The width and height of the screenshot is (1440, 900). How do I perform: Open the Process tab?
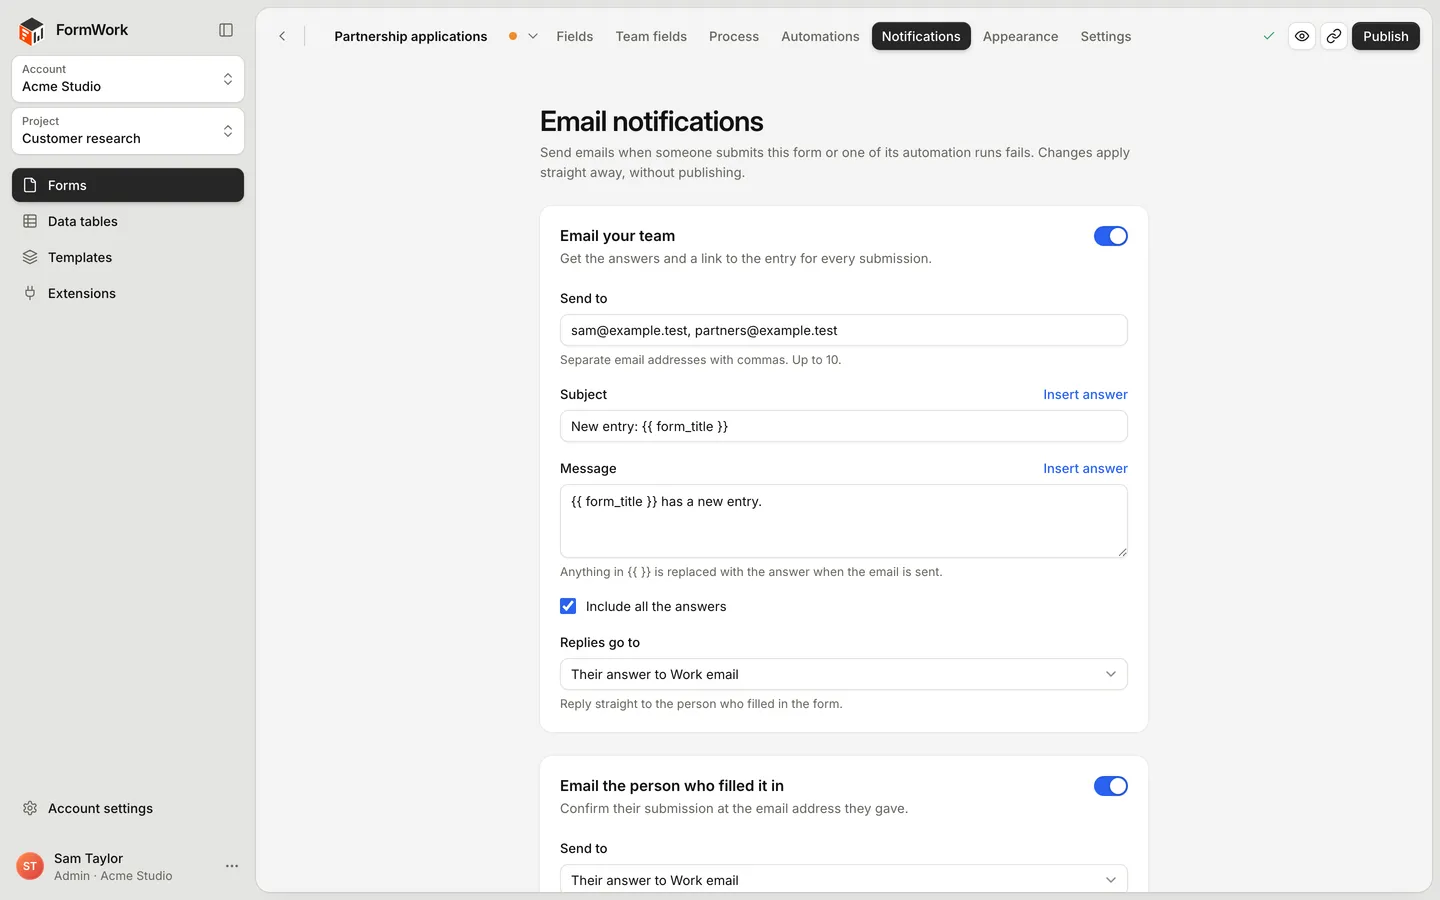point(734,36)
